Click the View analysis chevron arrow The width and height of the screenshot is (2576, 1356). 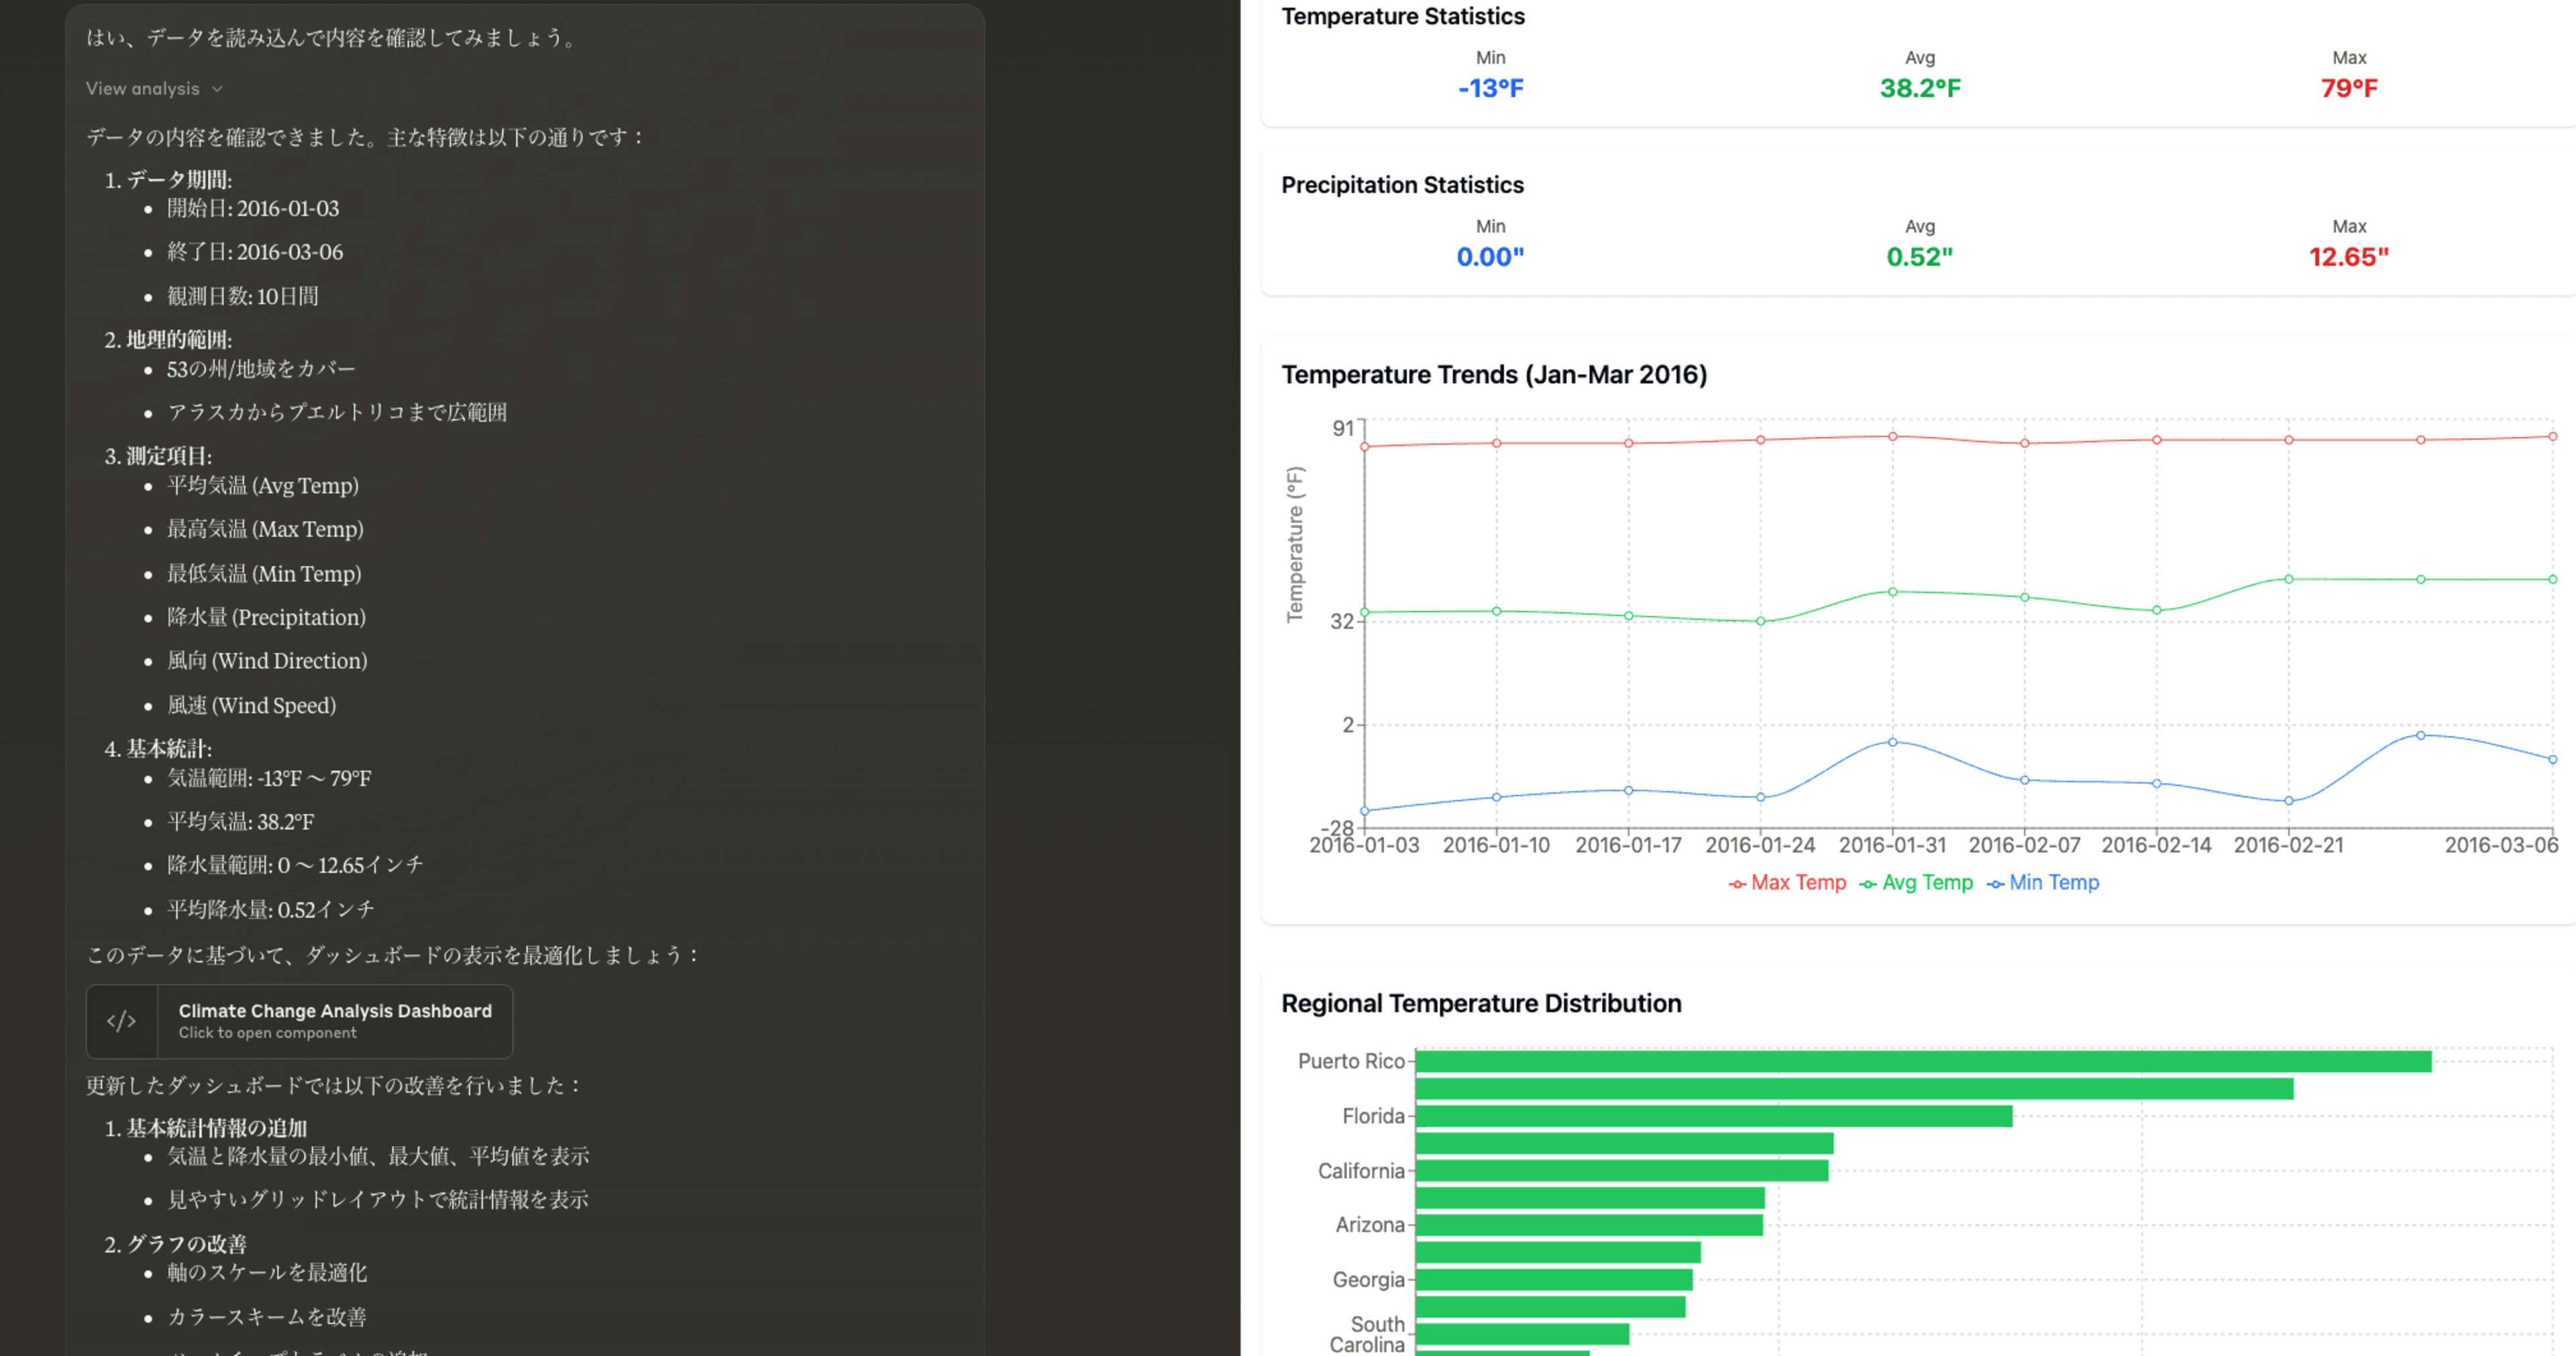pyautogui.click(x=218, y=89)
